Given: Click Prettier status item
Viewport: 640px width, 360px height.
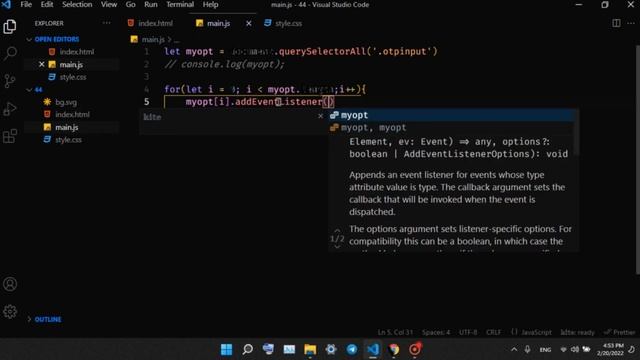Looking at the screenshot, I should 620,332.
